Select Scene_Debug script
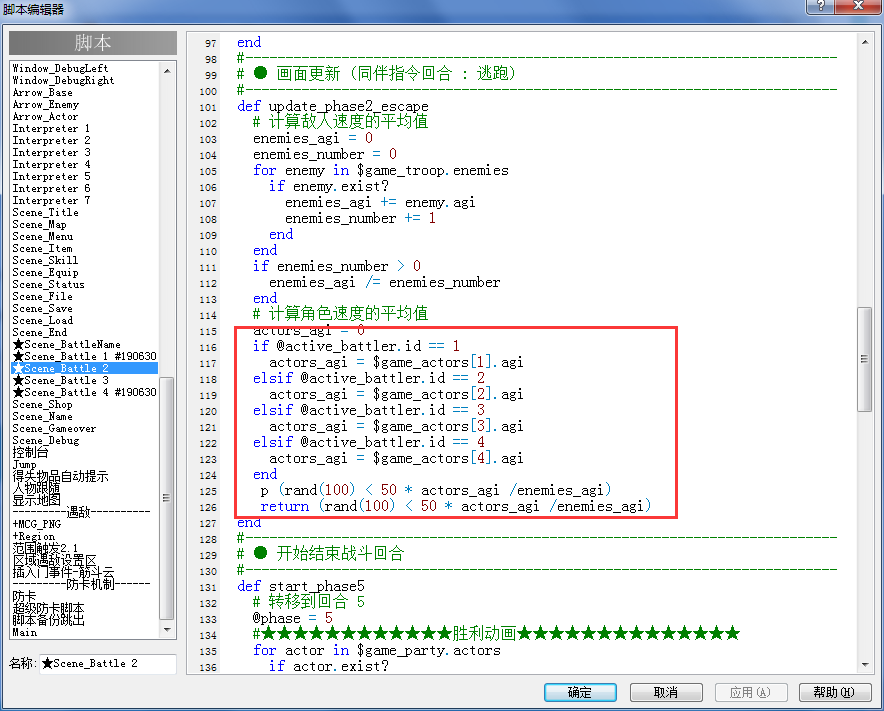This screenshot has width=884, height=711. coord(46,440)
